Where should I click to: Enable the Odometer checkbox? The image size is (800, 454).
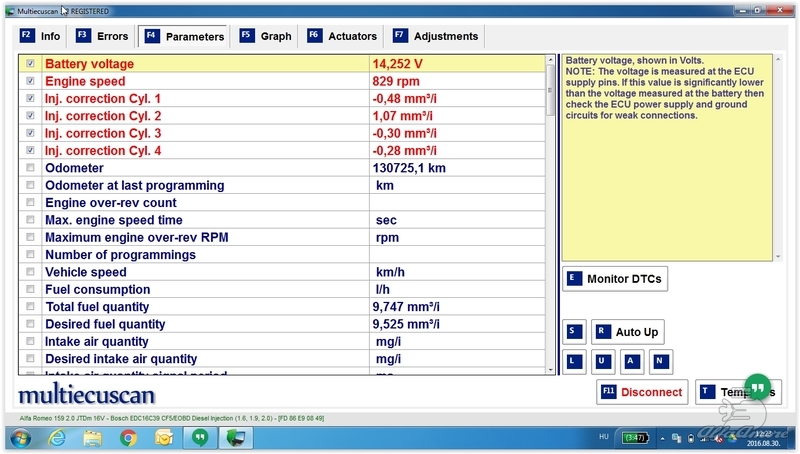pos(30,168)
